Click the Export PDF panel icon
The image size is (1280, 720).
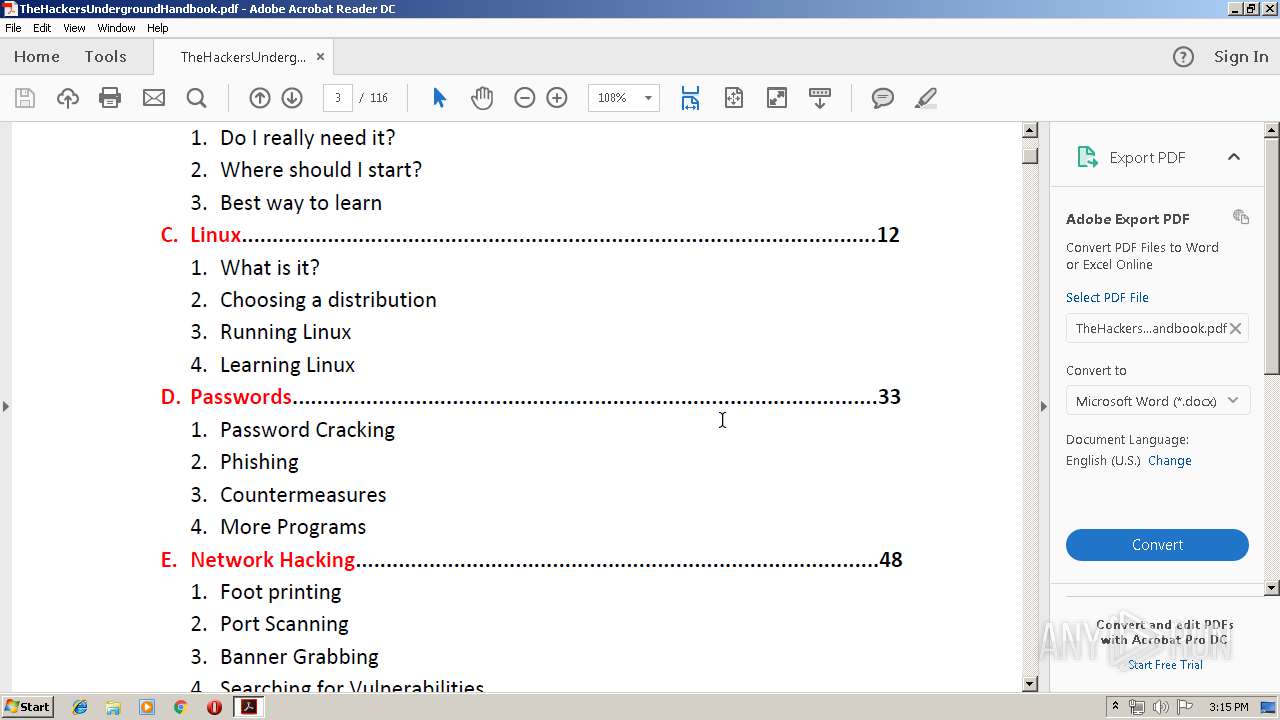(x=1087, y=157)
